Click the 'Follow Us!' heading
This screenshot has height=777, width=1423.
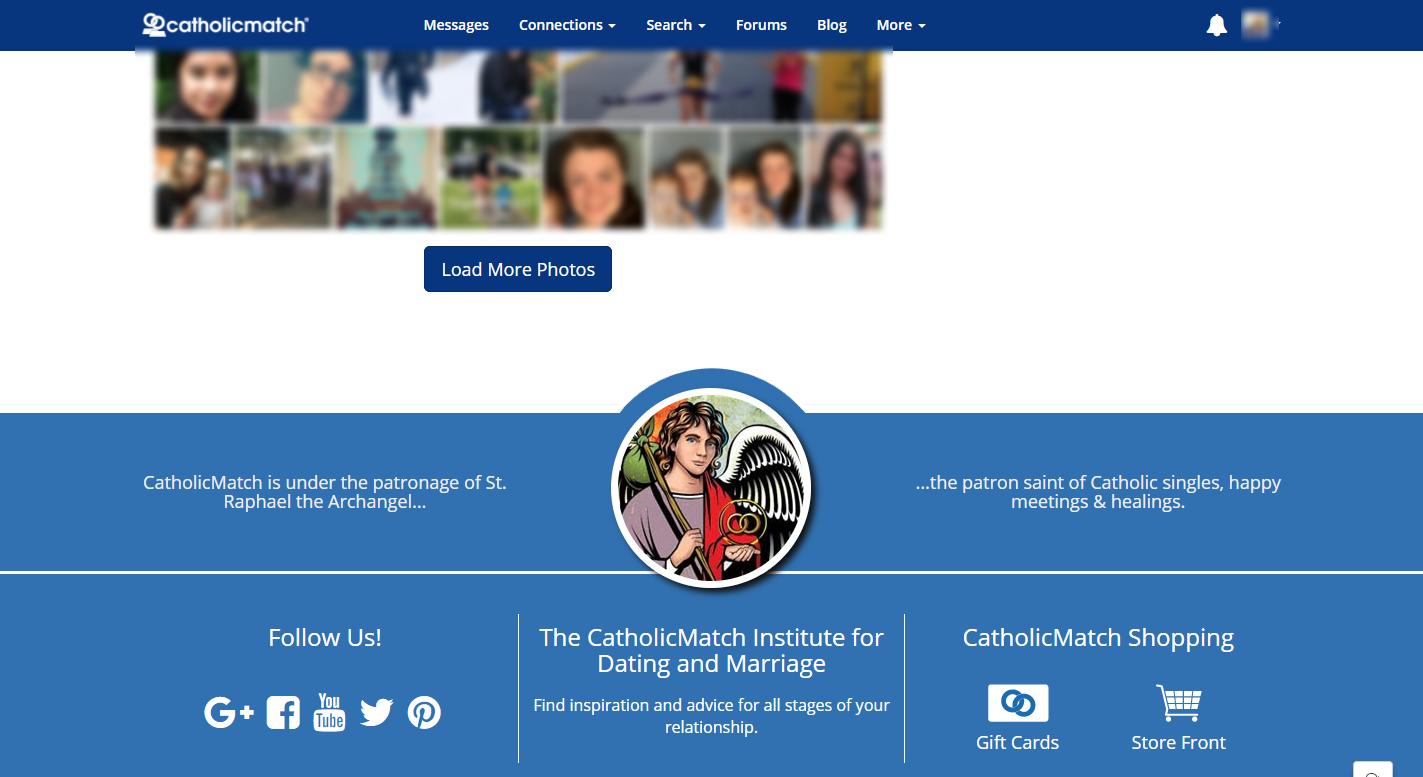coord(325,637)
